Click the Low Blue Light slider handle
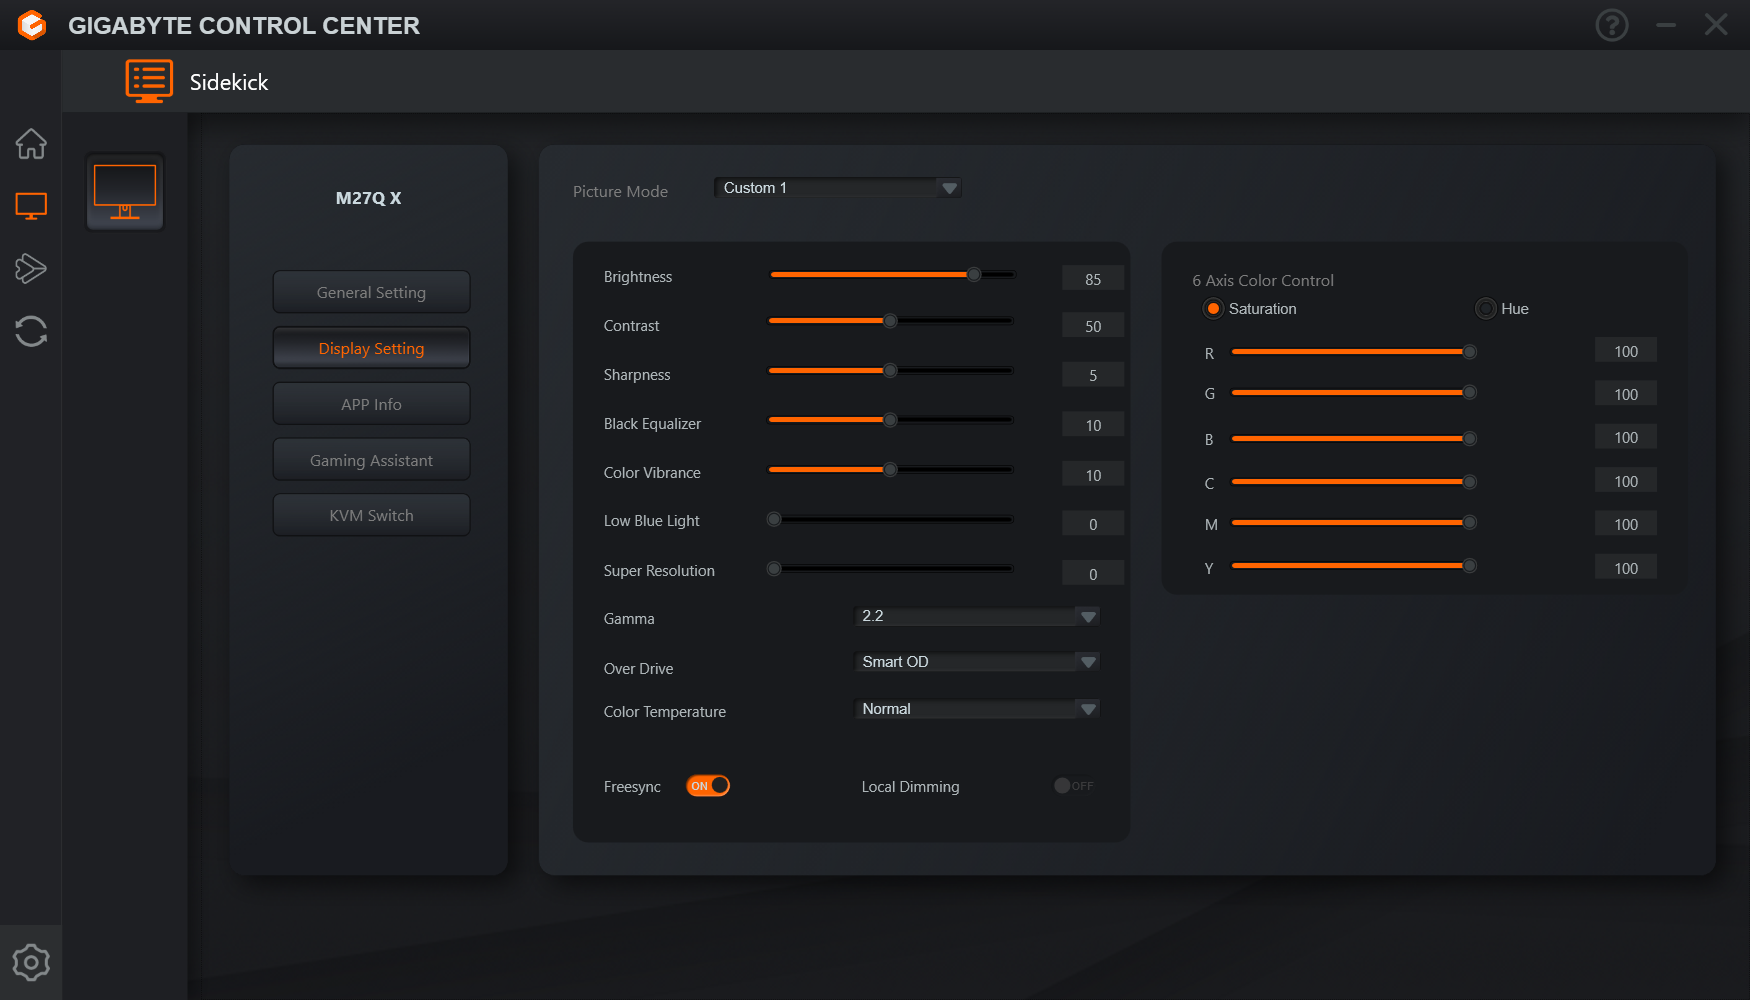This screenshot has width=1750, height=1000. coord(774,519)
